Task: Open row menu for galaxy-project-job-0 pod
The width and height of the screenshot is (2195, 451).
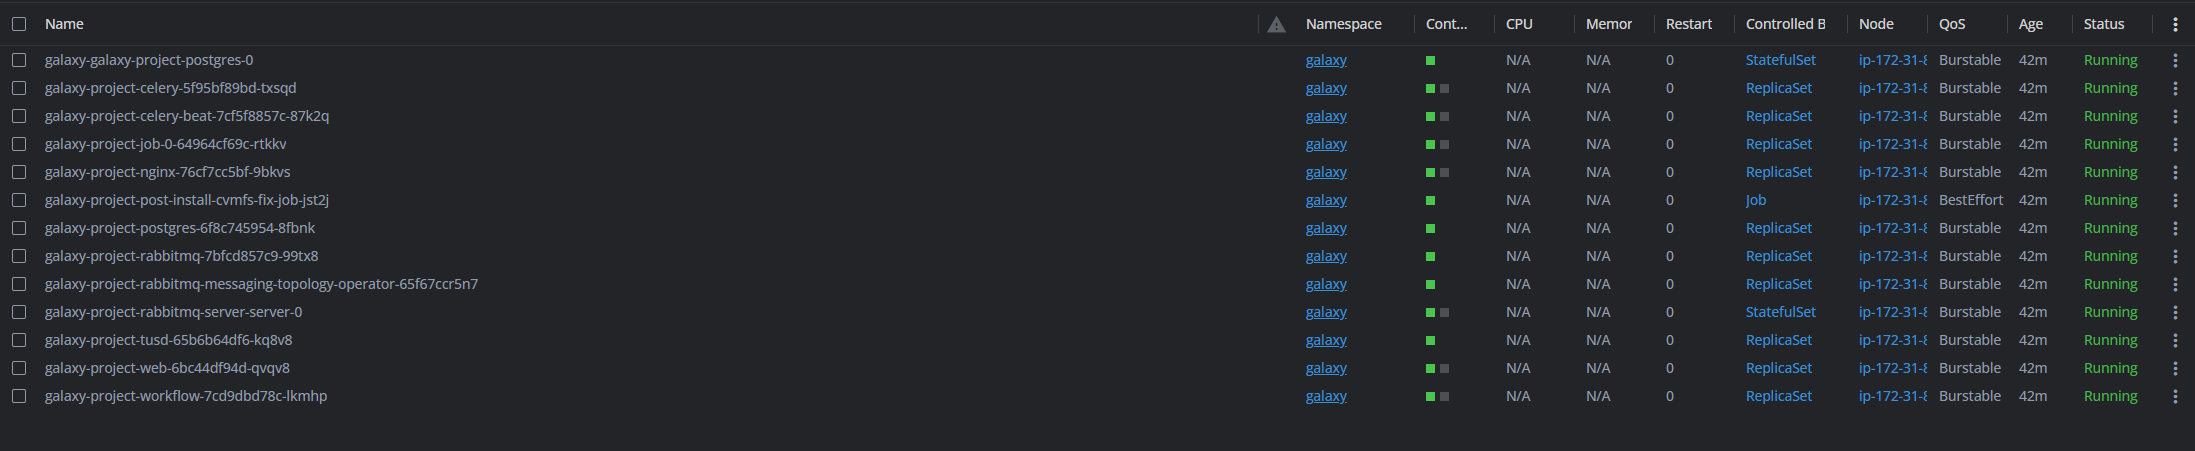Action: click(x=2175, y=144)
